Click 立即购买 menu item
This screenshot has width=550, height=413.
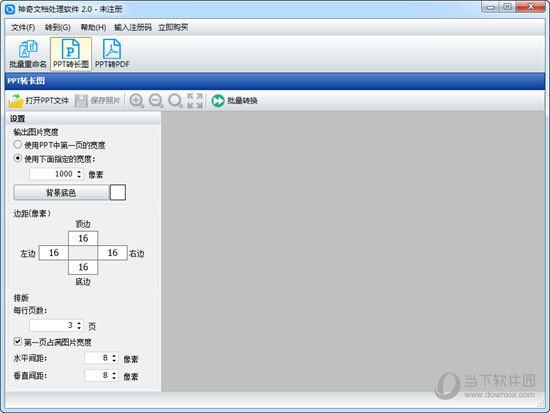pos(173,27)
